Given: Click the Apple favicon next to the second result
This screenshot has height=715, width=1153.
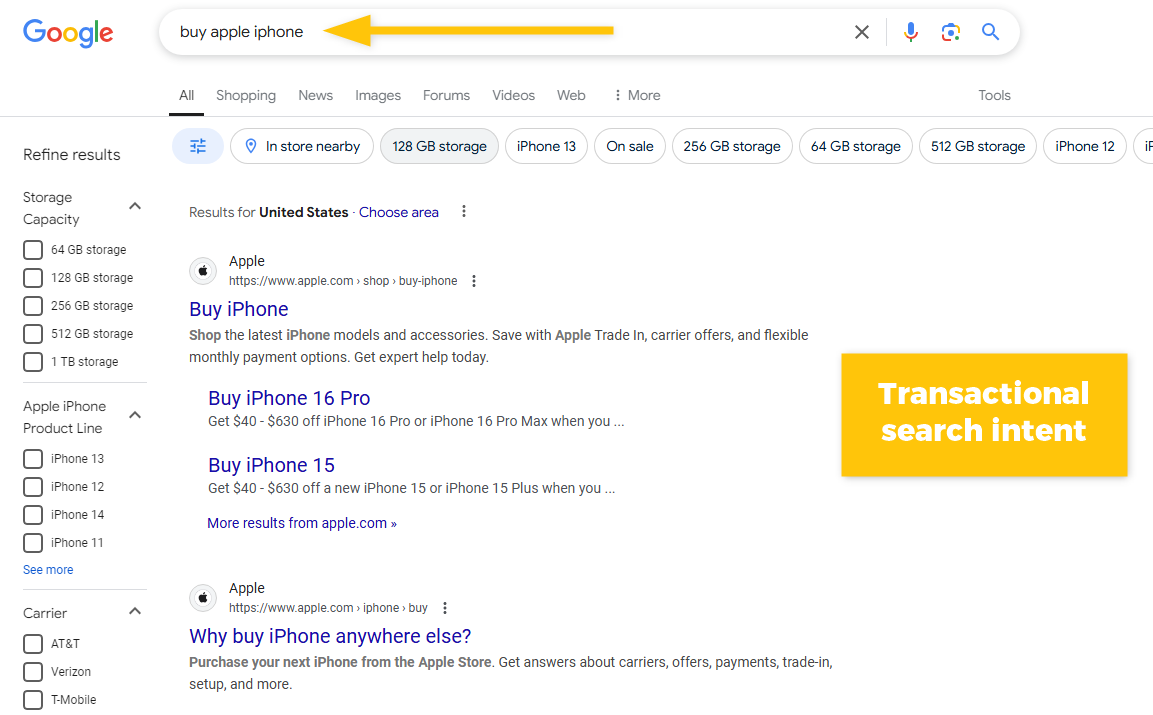Looking at the screenshot, I should pos(203,598).
